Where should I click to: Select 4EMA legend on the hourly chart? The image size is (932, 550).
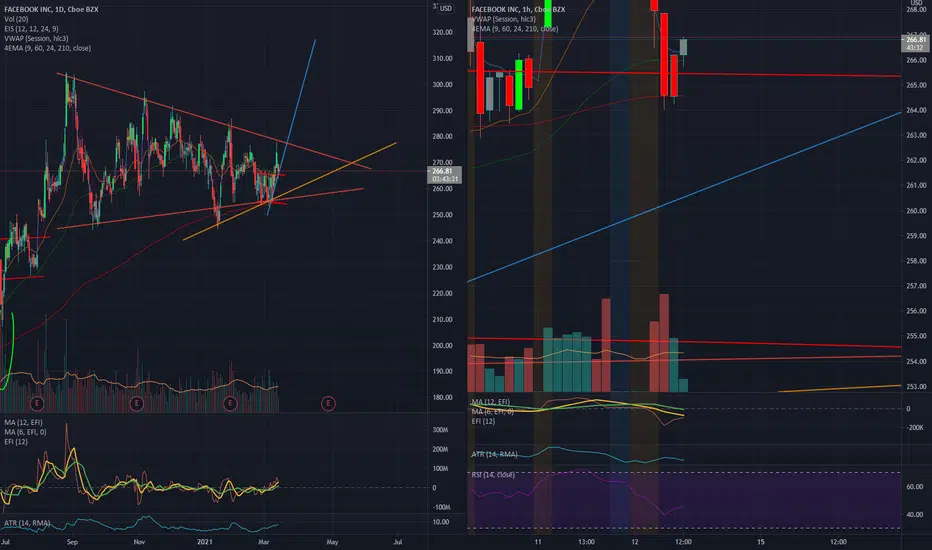click(515, 29)
